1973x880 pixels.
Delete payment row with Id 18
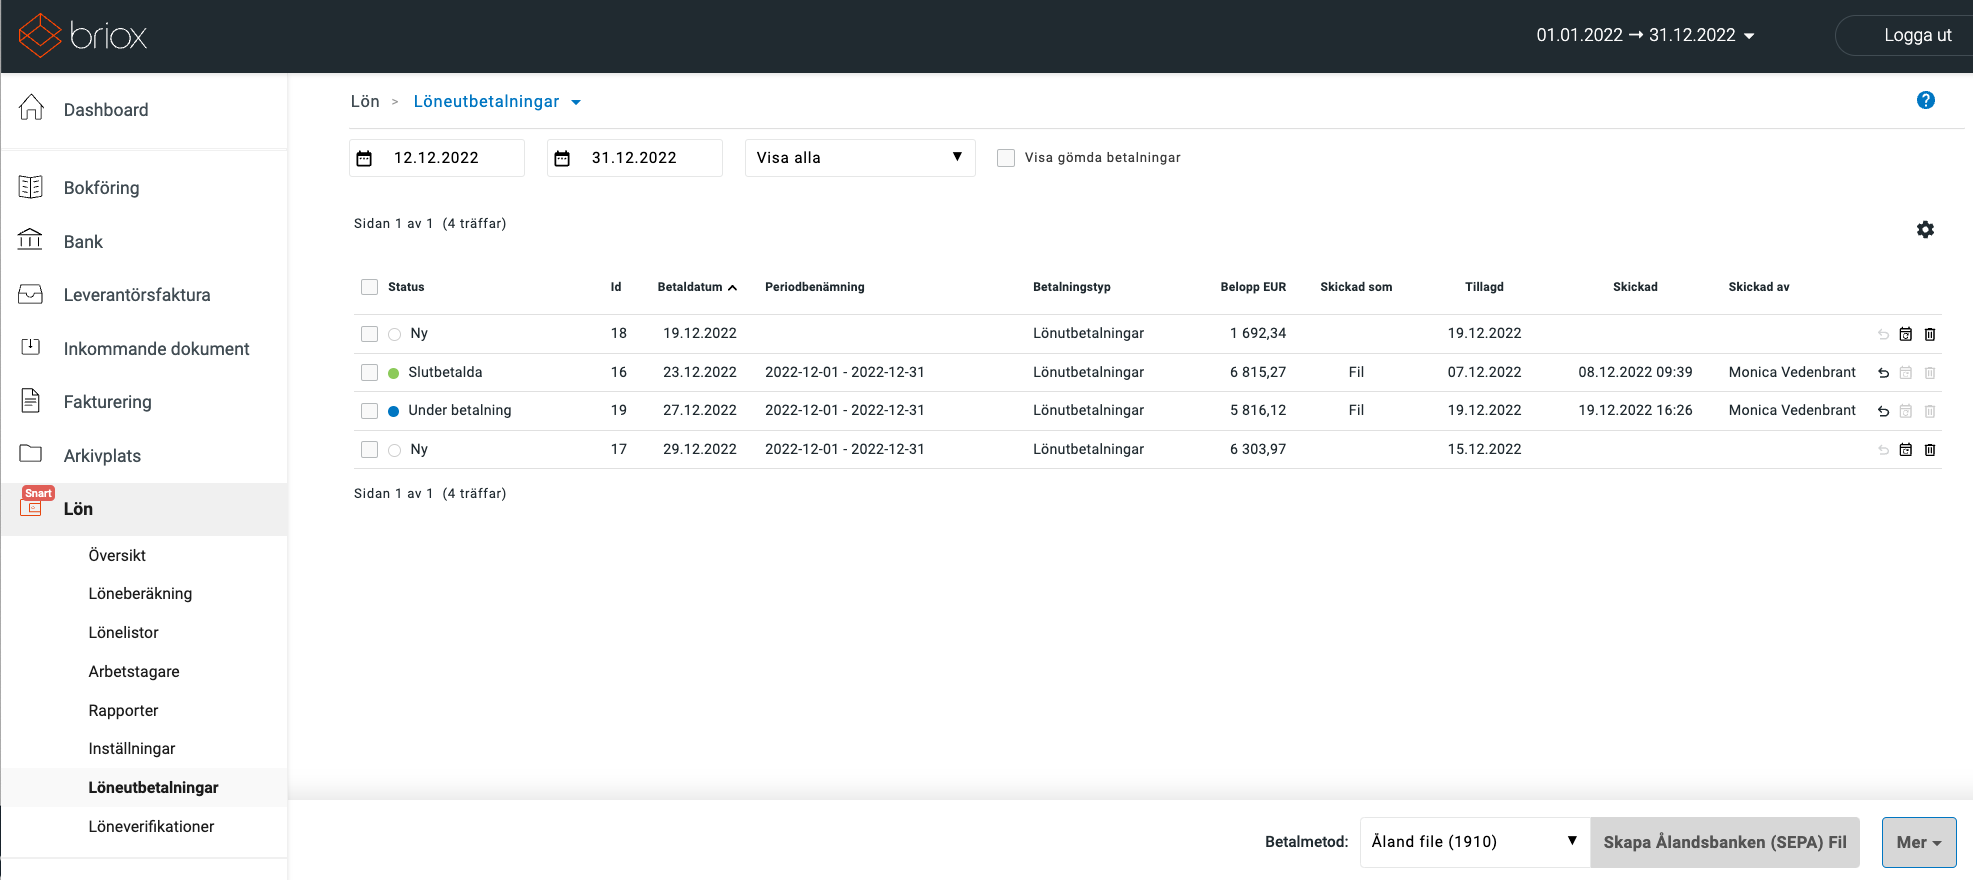(1930, 334)
